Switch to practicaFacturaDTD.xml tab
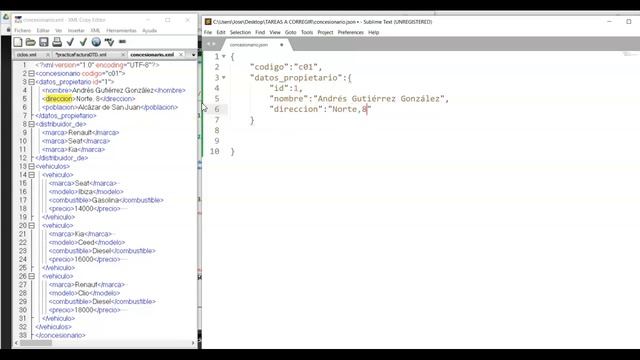The image size is (640, 360). click(81, 55)
